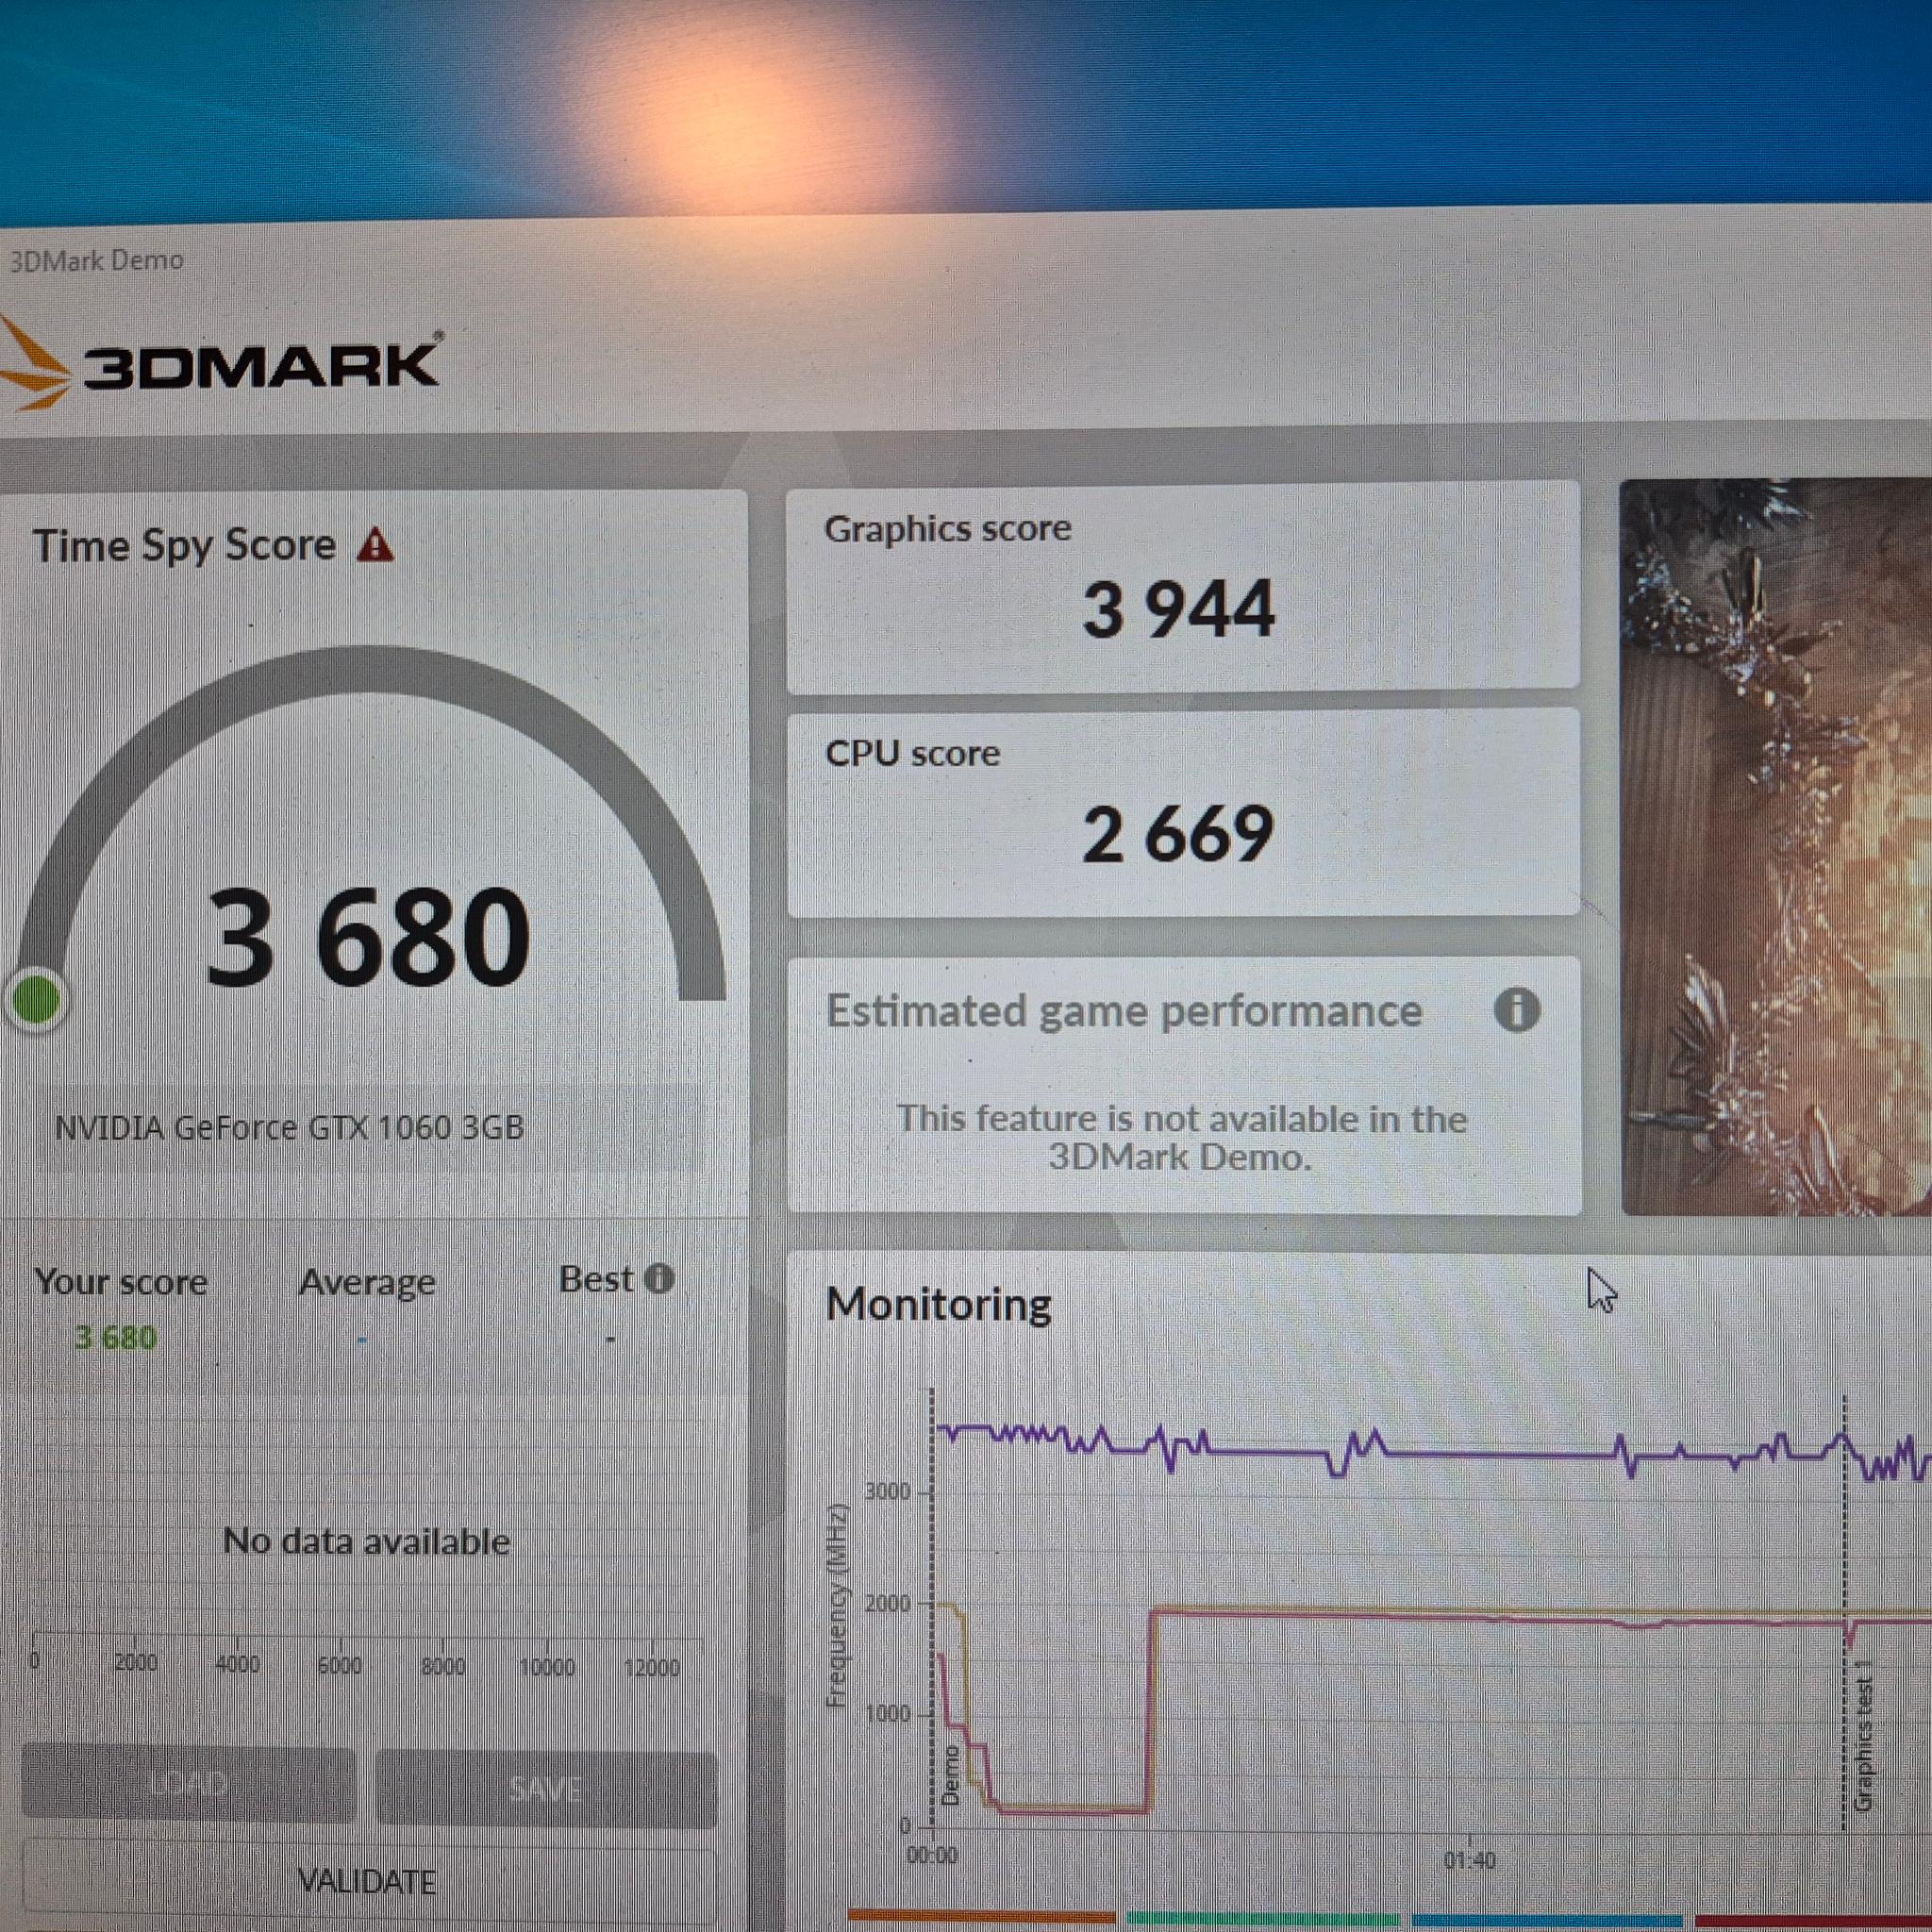Select the Demo marker in the monitoring chart
The width and height of the screenshot is (1932, 1932).
pyautogui.click(x=950, y=1775)
